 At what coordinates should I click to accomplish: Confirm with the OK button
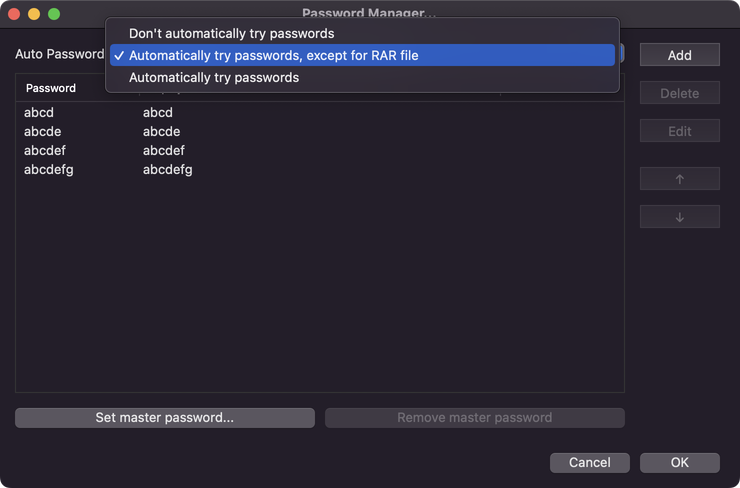pyautogui.click(x=679, y=462)
